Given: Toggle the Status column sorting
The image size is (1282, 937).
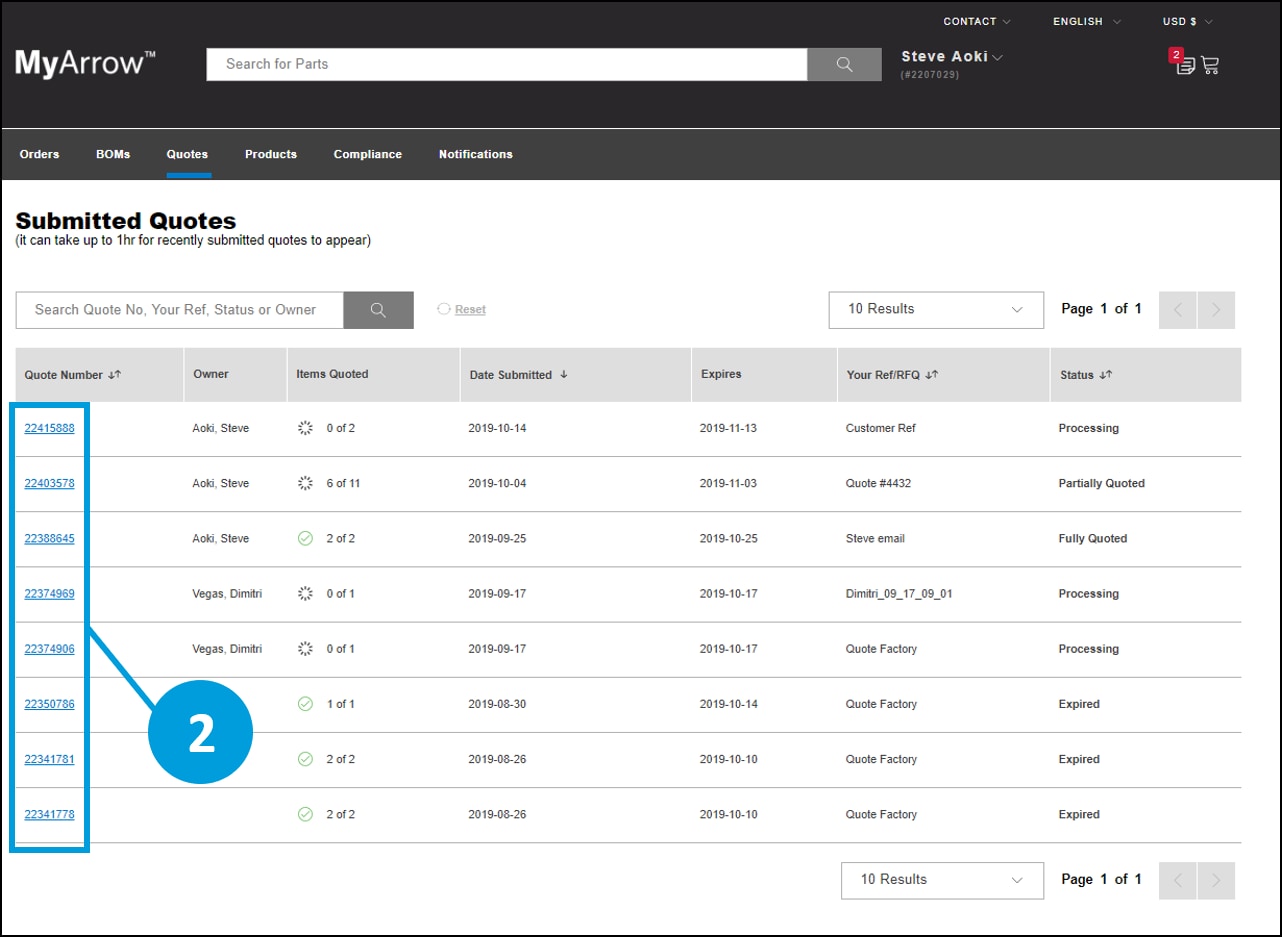Looking at the screenshot, I should tap(1104, 375).
